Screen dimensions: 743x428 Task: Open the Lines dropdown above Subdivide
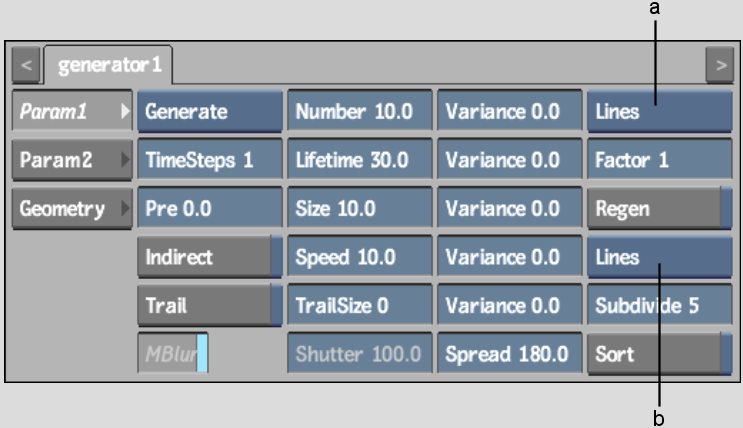[660, 257]
